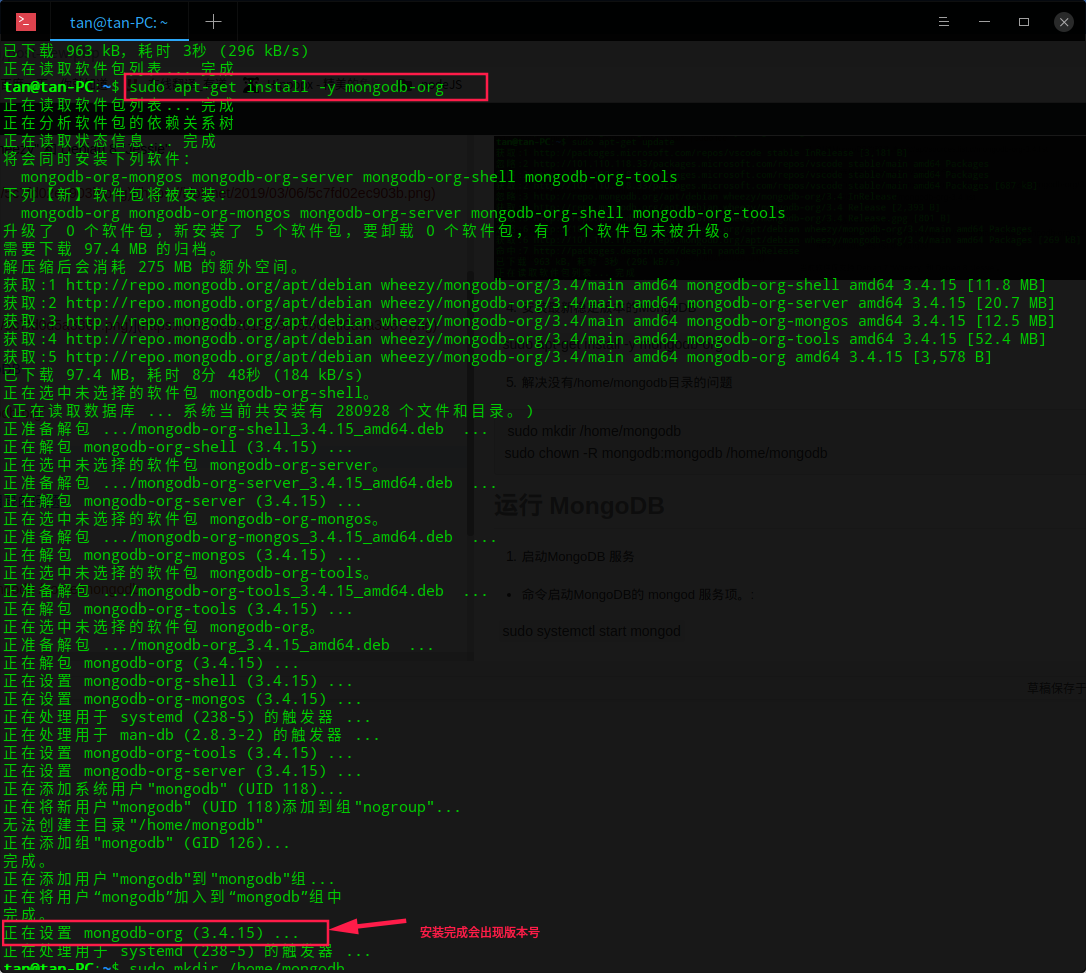Click the line '正在设置 mongodb-org (3.4.15) ...'
Screen dimensions: 1086x973
tap(151, 933)
